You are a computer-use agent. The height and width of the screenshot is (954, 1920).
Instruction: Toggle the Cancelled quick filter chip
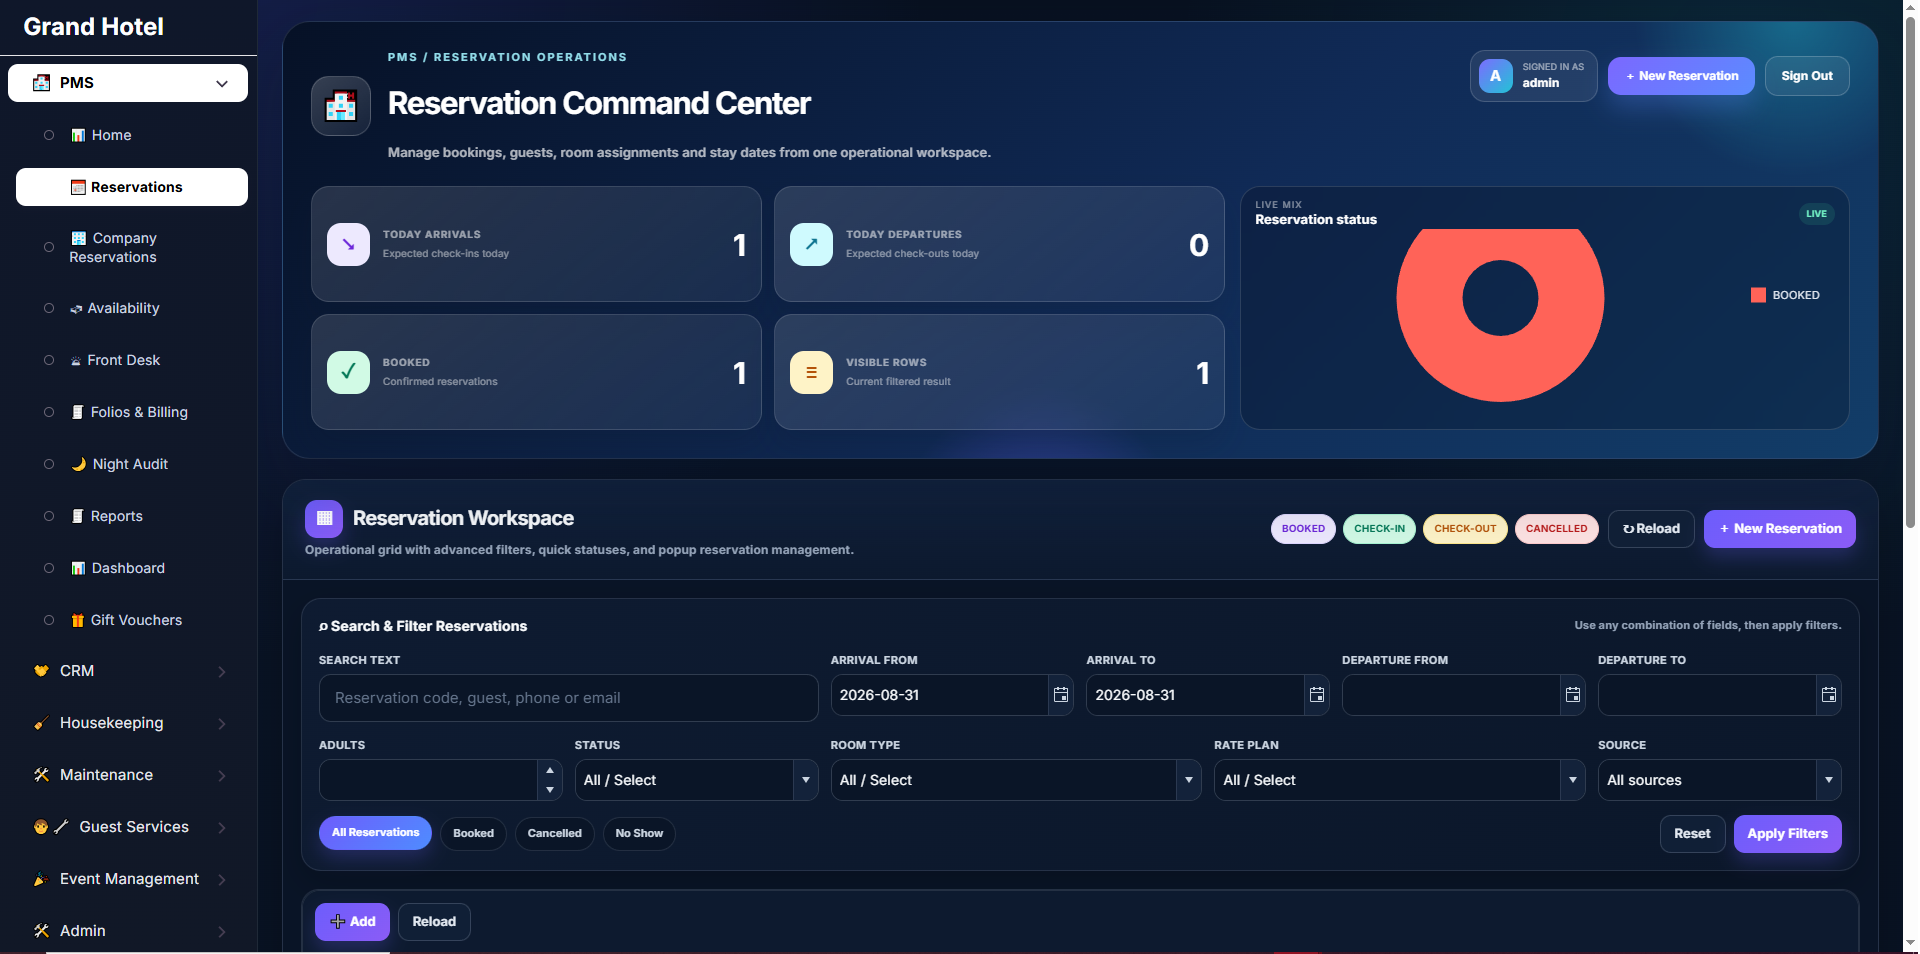(554, 833)
